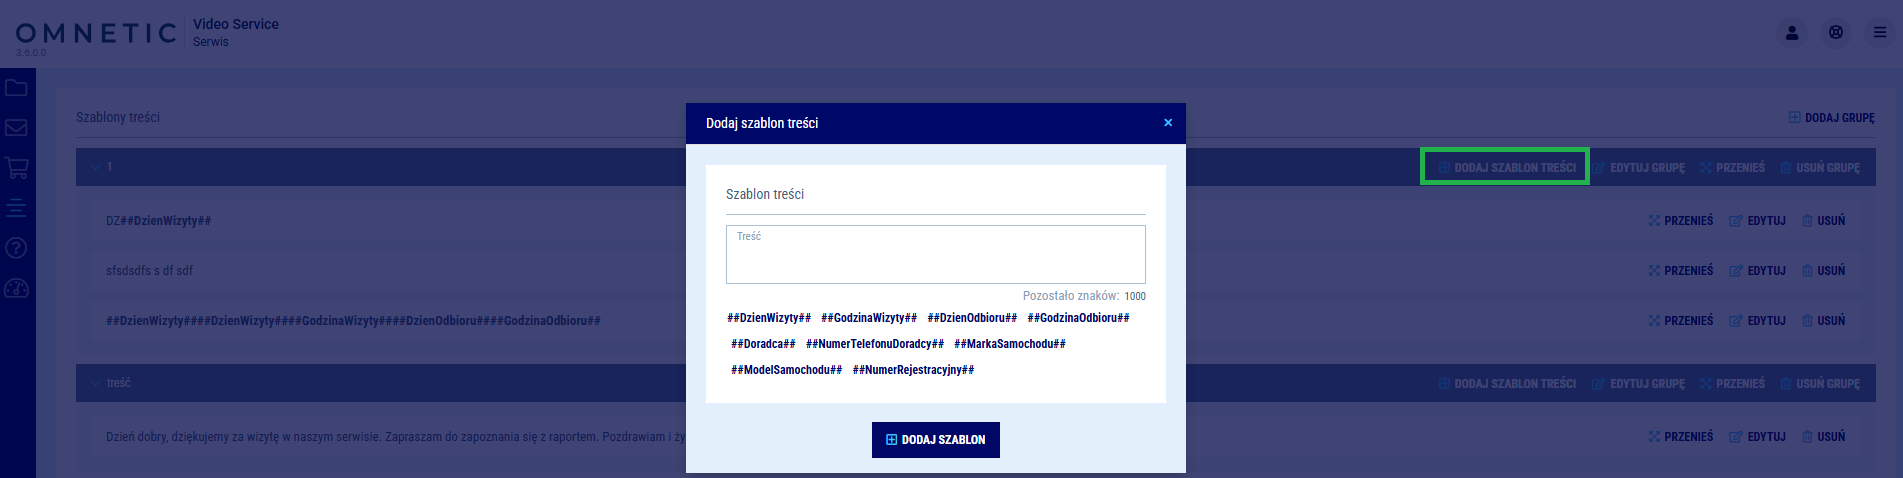Image resolution: width=1903 pixels, height=478 pixels.
Task: Click into the Treść text field
Action: [x=935, y=258]
